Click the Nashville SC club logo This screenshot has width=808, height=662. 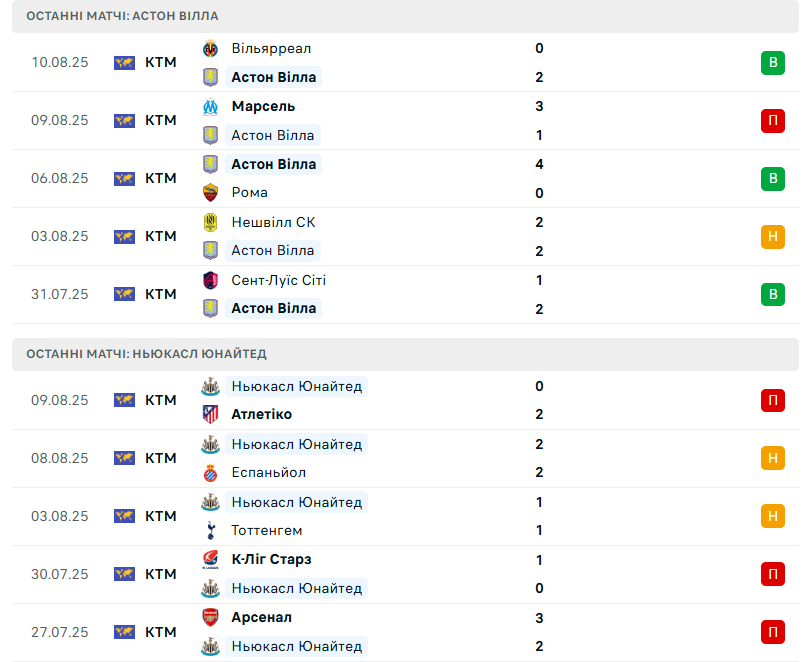coord(210,222)
